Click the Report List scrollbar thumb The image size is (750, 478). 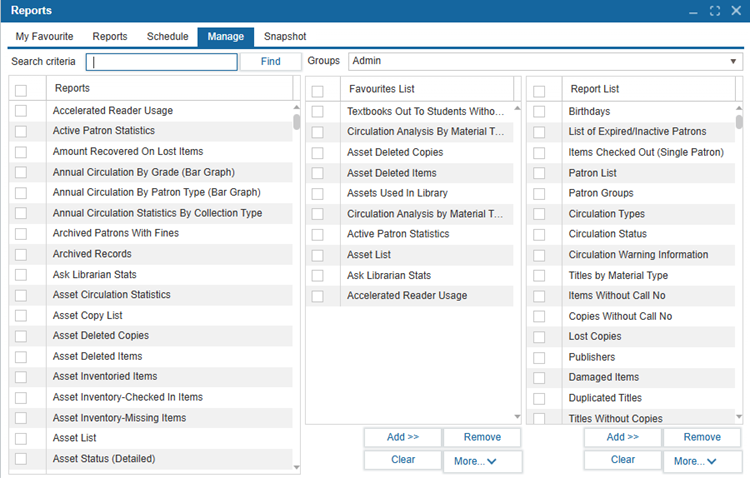(x=739, y=122)
